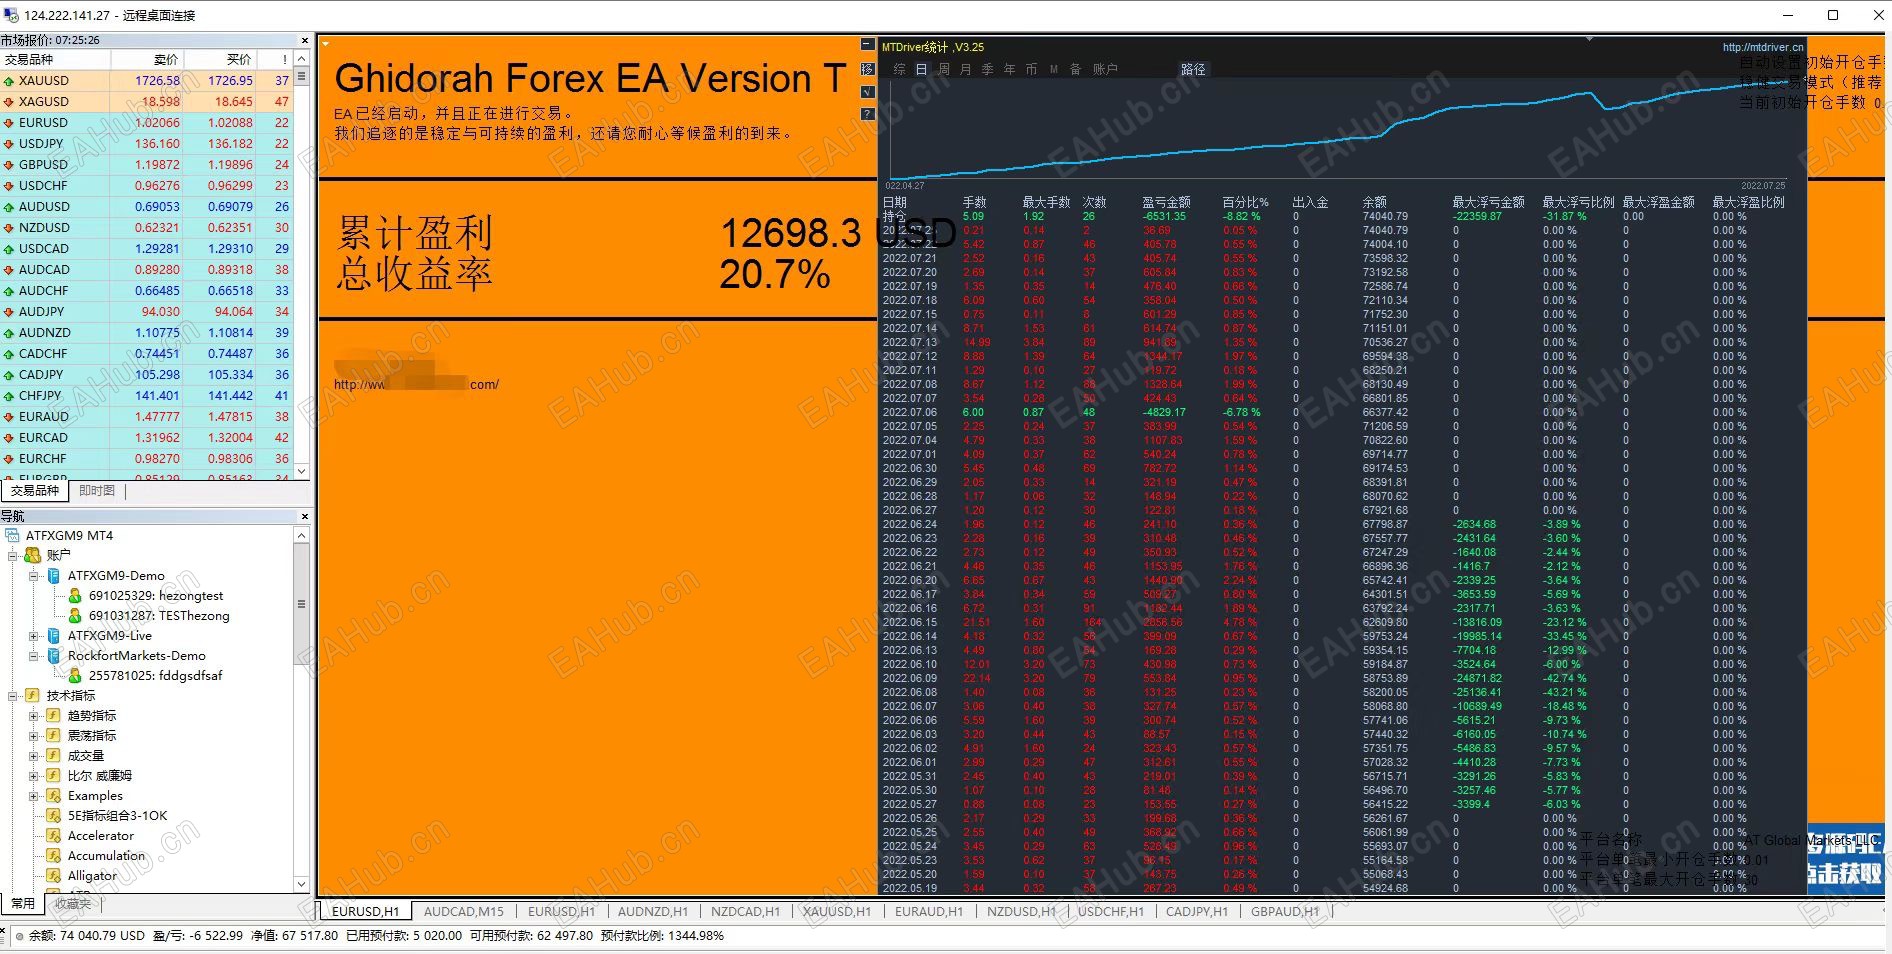Image resolution: width=1892 pixels, height=954 pixels.
Task: Click the Accelerator indicator icon
Action: click(x=54, y=836)
